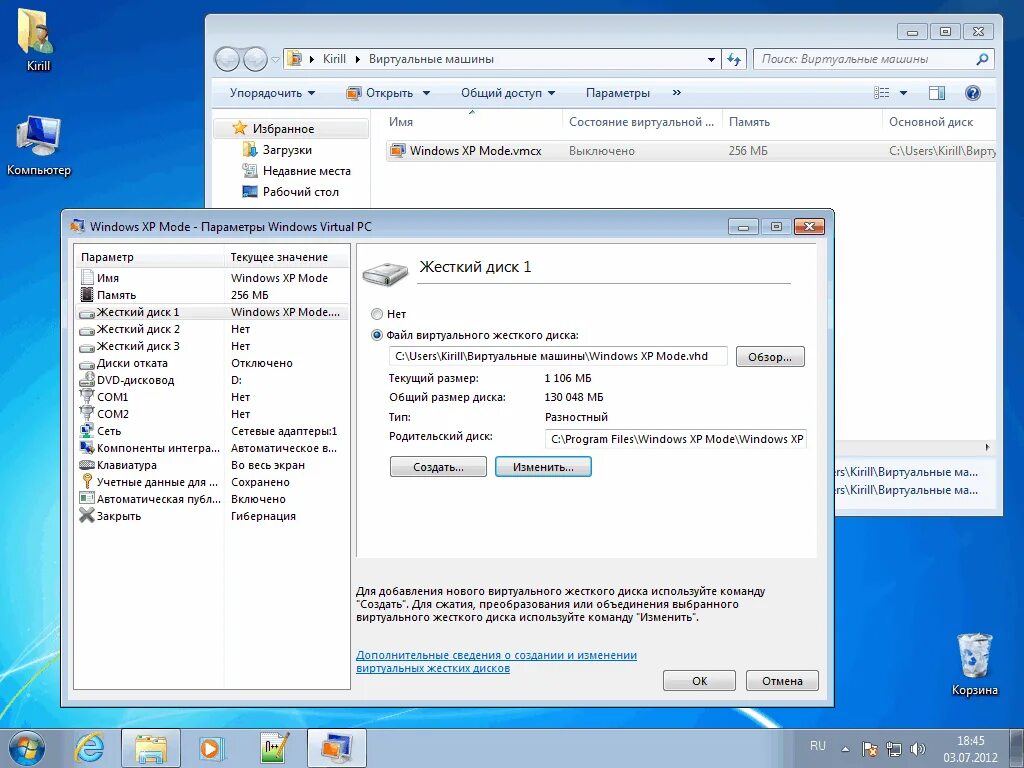The height and width of the screenshot is (768, 1024).
Task: Click the Учетные данные key icon
Action: [87, 481]
